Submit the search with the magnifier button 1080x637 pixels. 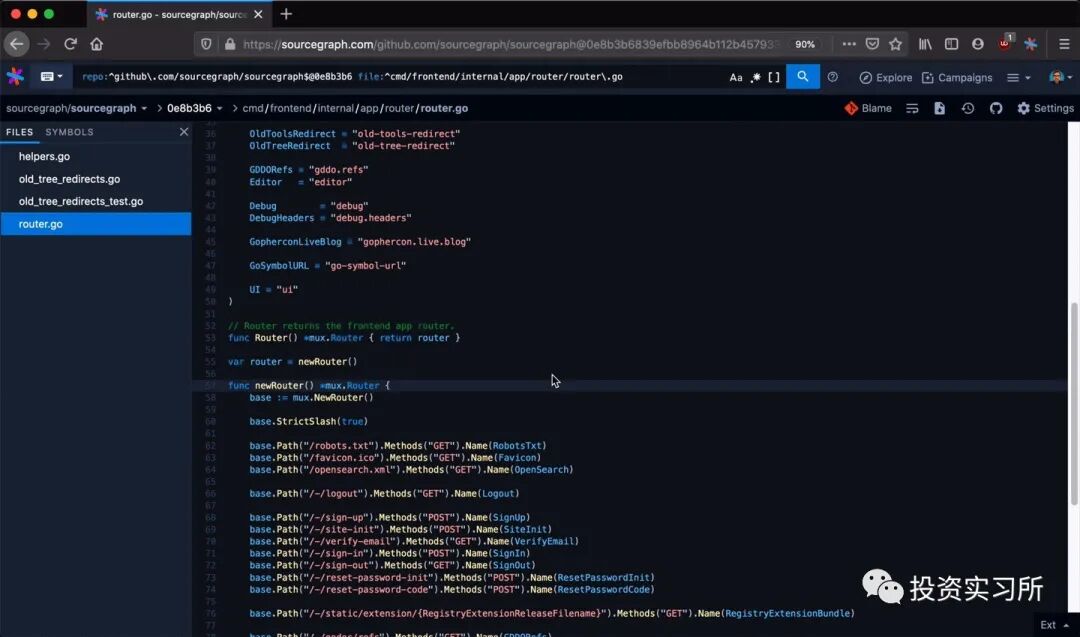point(802,76)
